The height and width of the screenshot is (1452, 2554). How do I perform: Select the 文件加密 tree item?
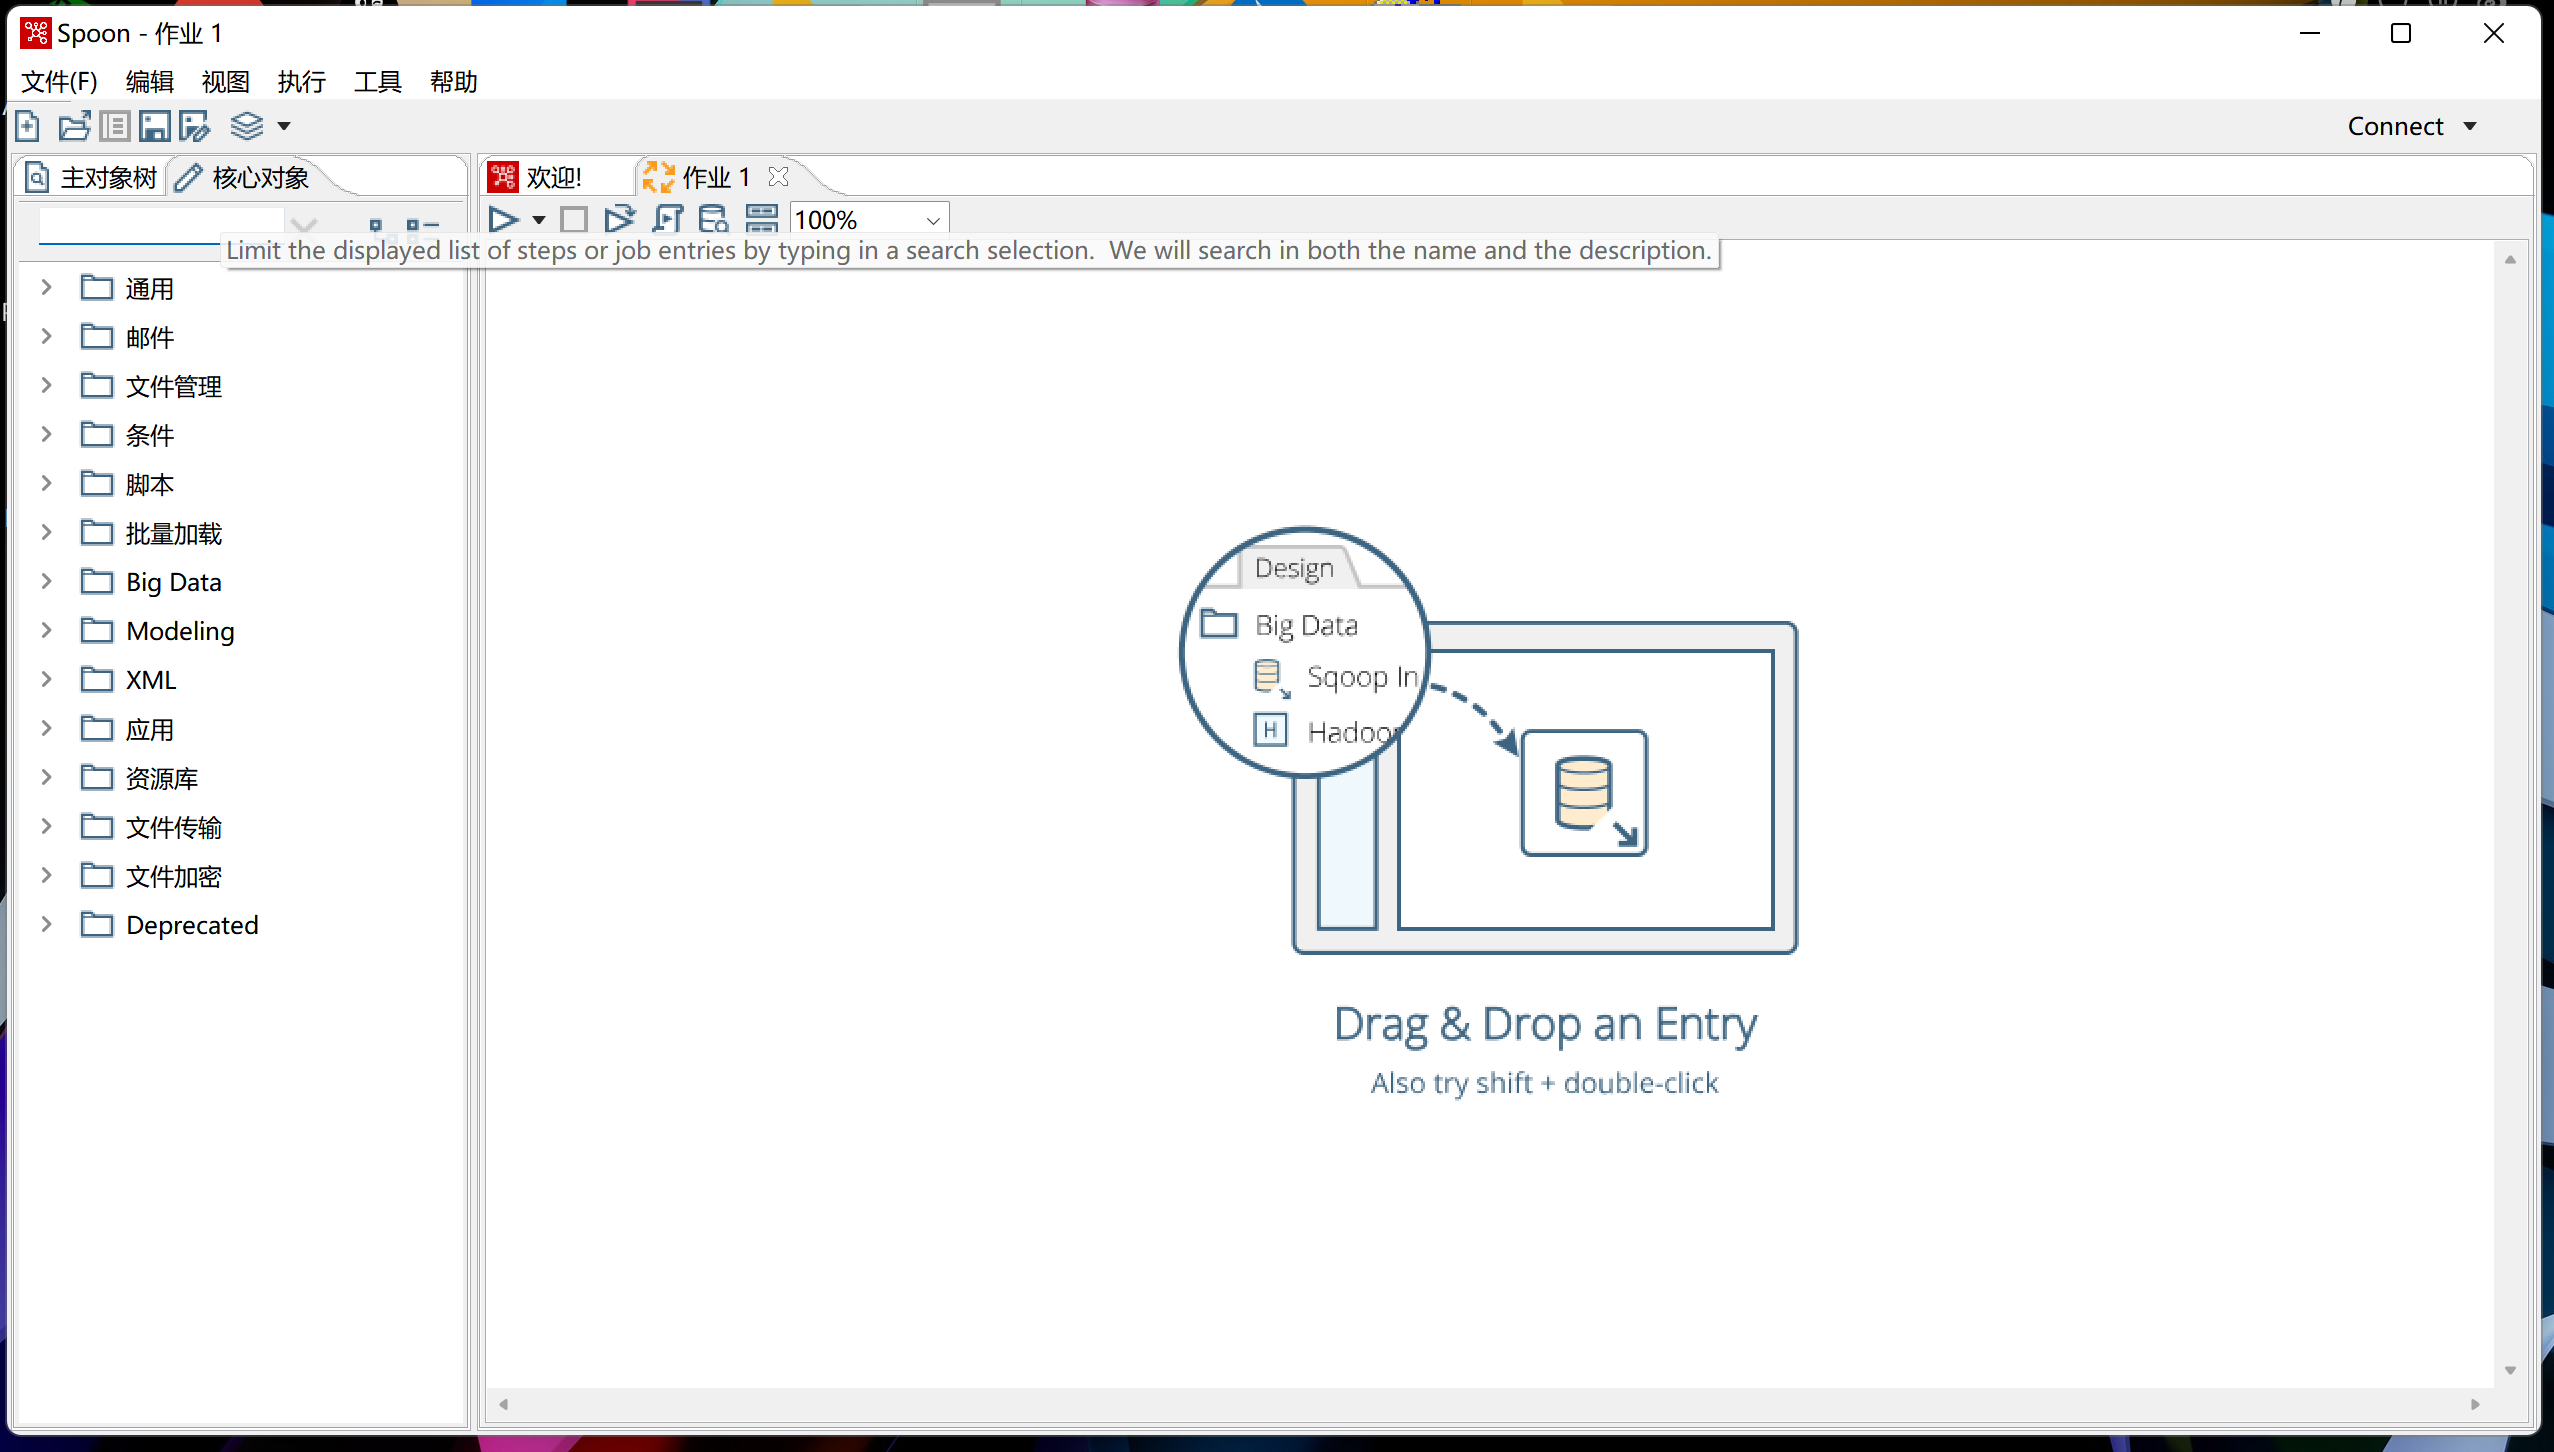[174, 876]
